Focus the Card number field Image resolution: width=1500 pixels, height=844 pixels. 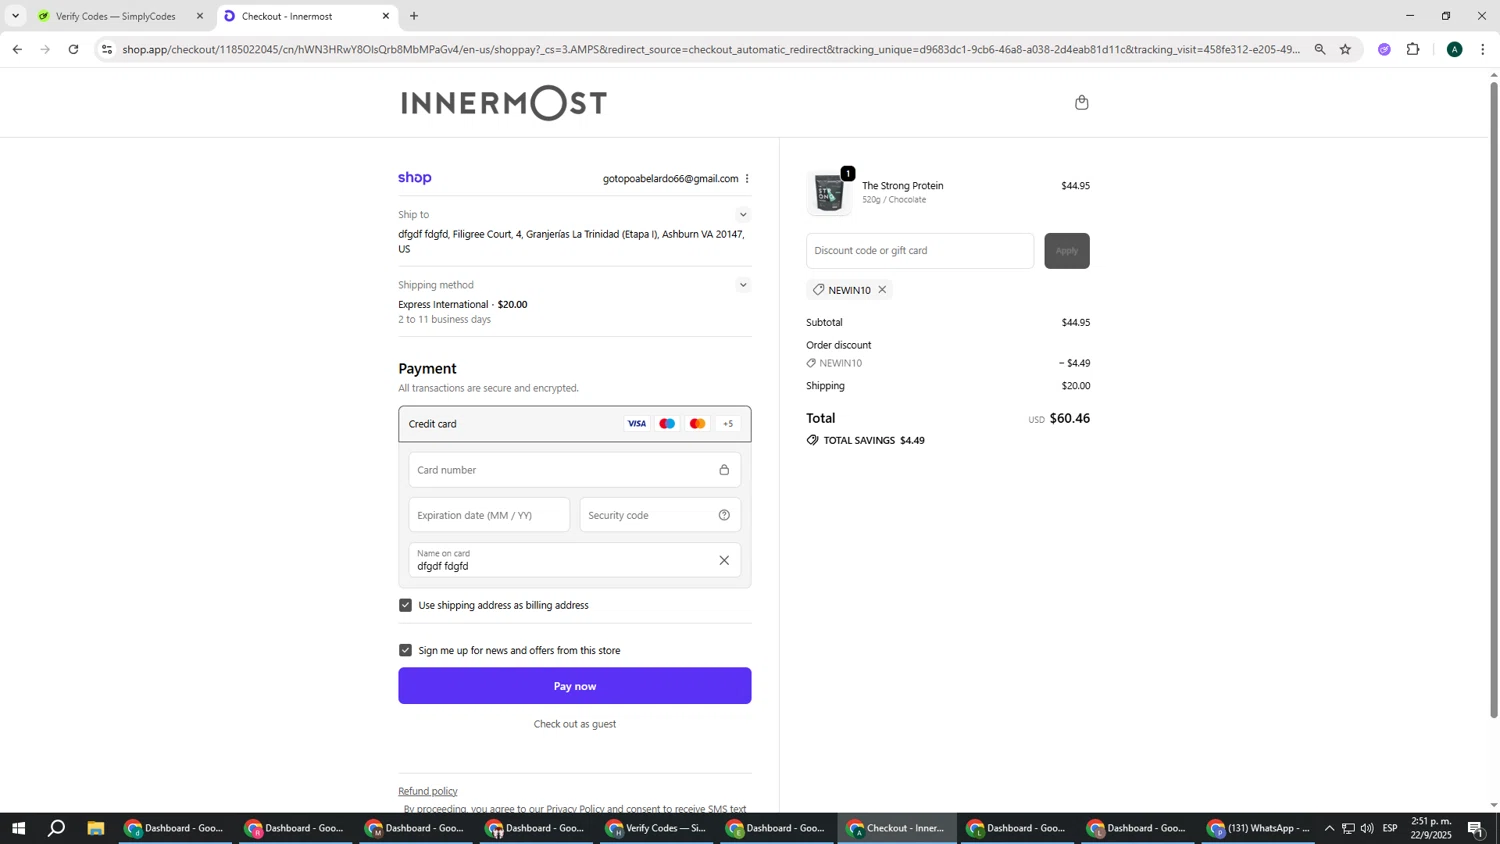(x=574, y=470)
